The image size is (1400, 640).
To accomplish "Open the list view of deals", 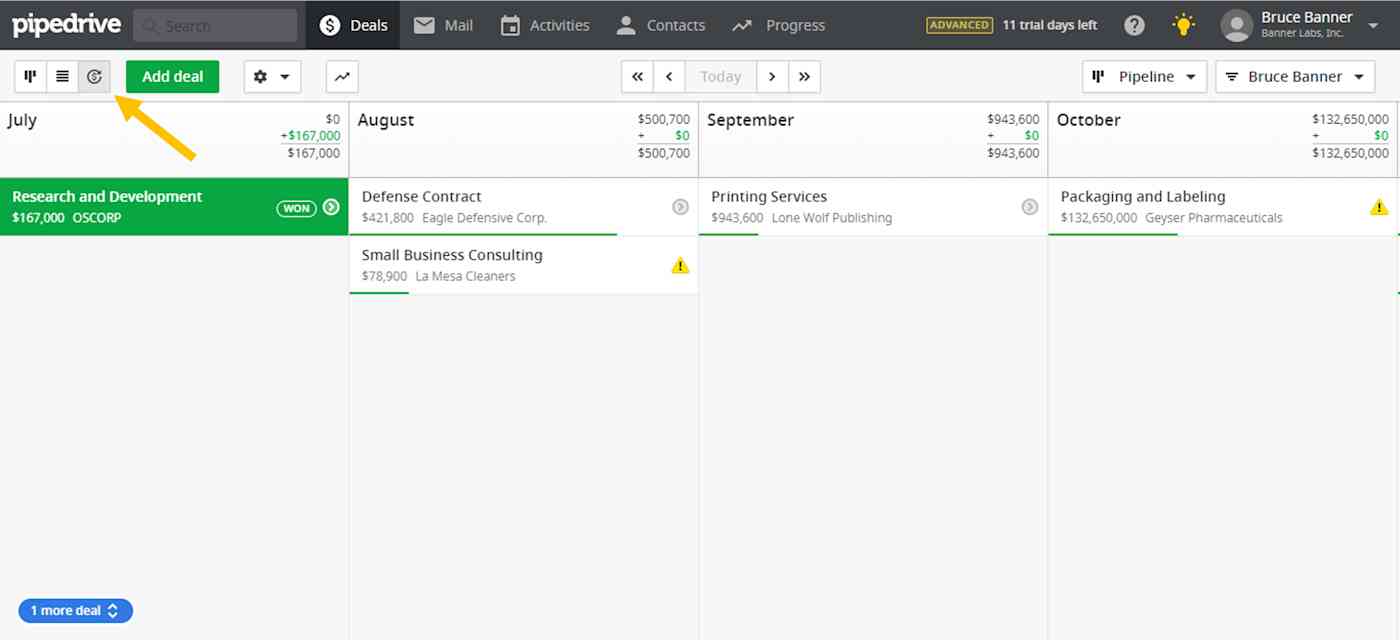I will (x=62, y=76).
